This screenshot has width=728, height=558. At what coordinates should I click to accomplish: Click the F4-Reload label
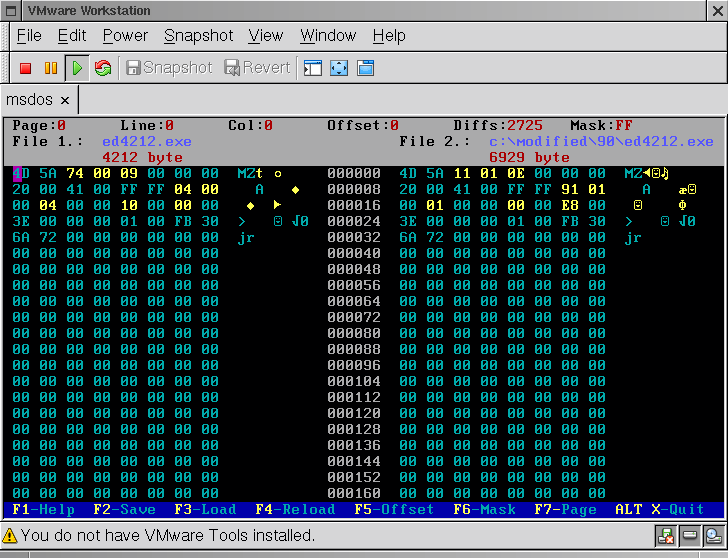pos(295,510)
